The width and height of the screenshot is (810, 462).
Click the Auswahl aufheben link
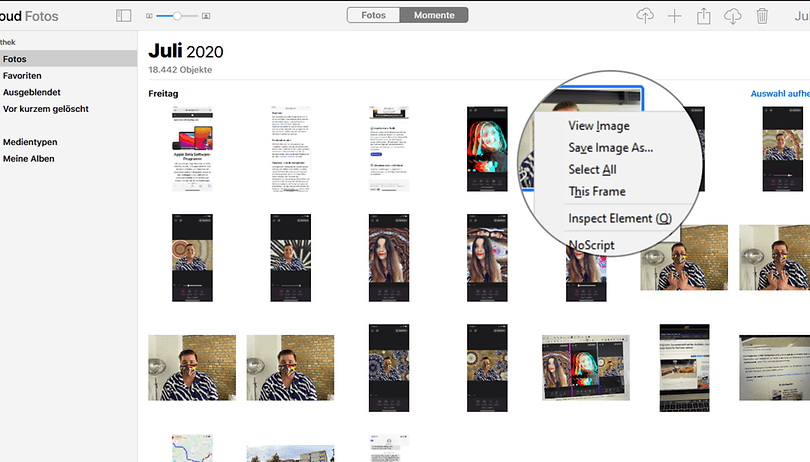point(780,94)
